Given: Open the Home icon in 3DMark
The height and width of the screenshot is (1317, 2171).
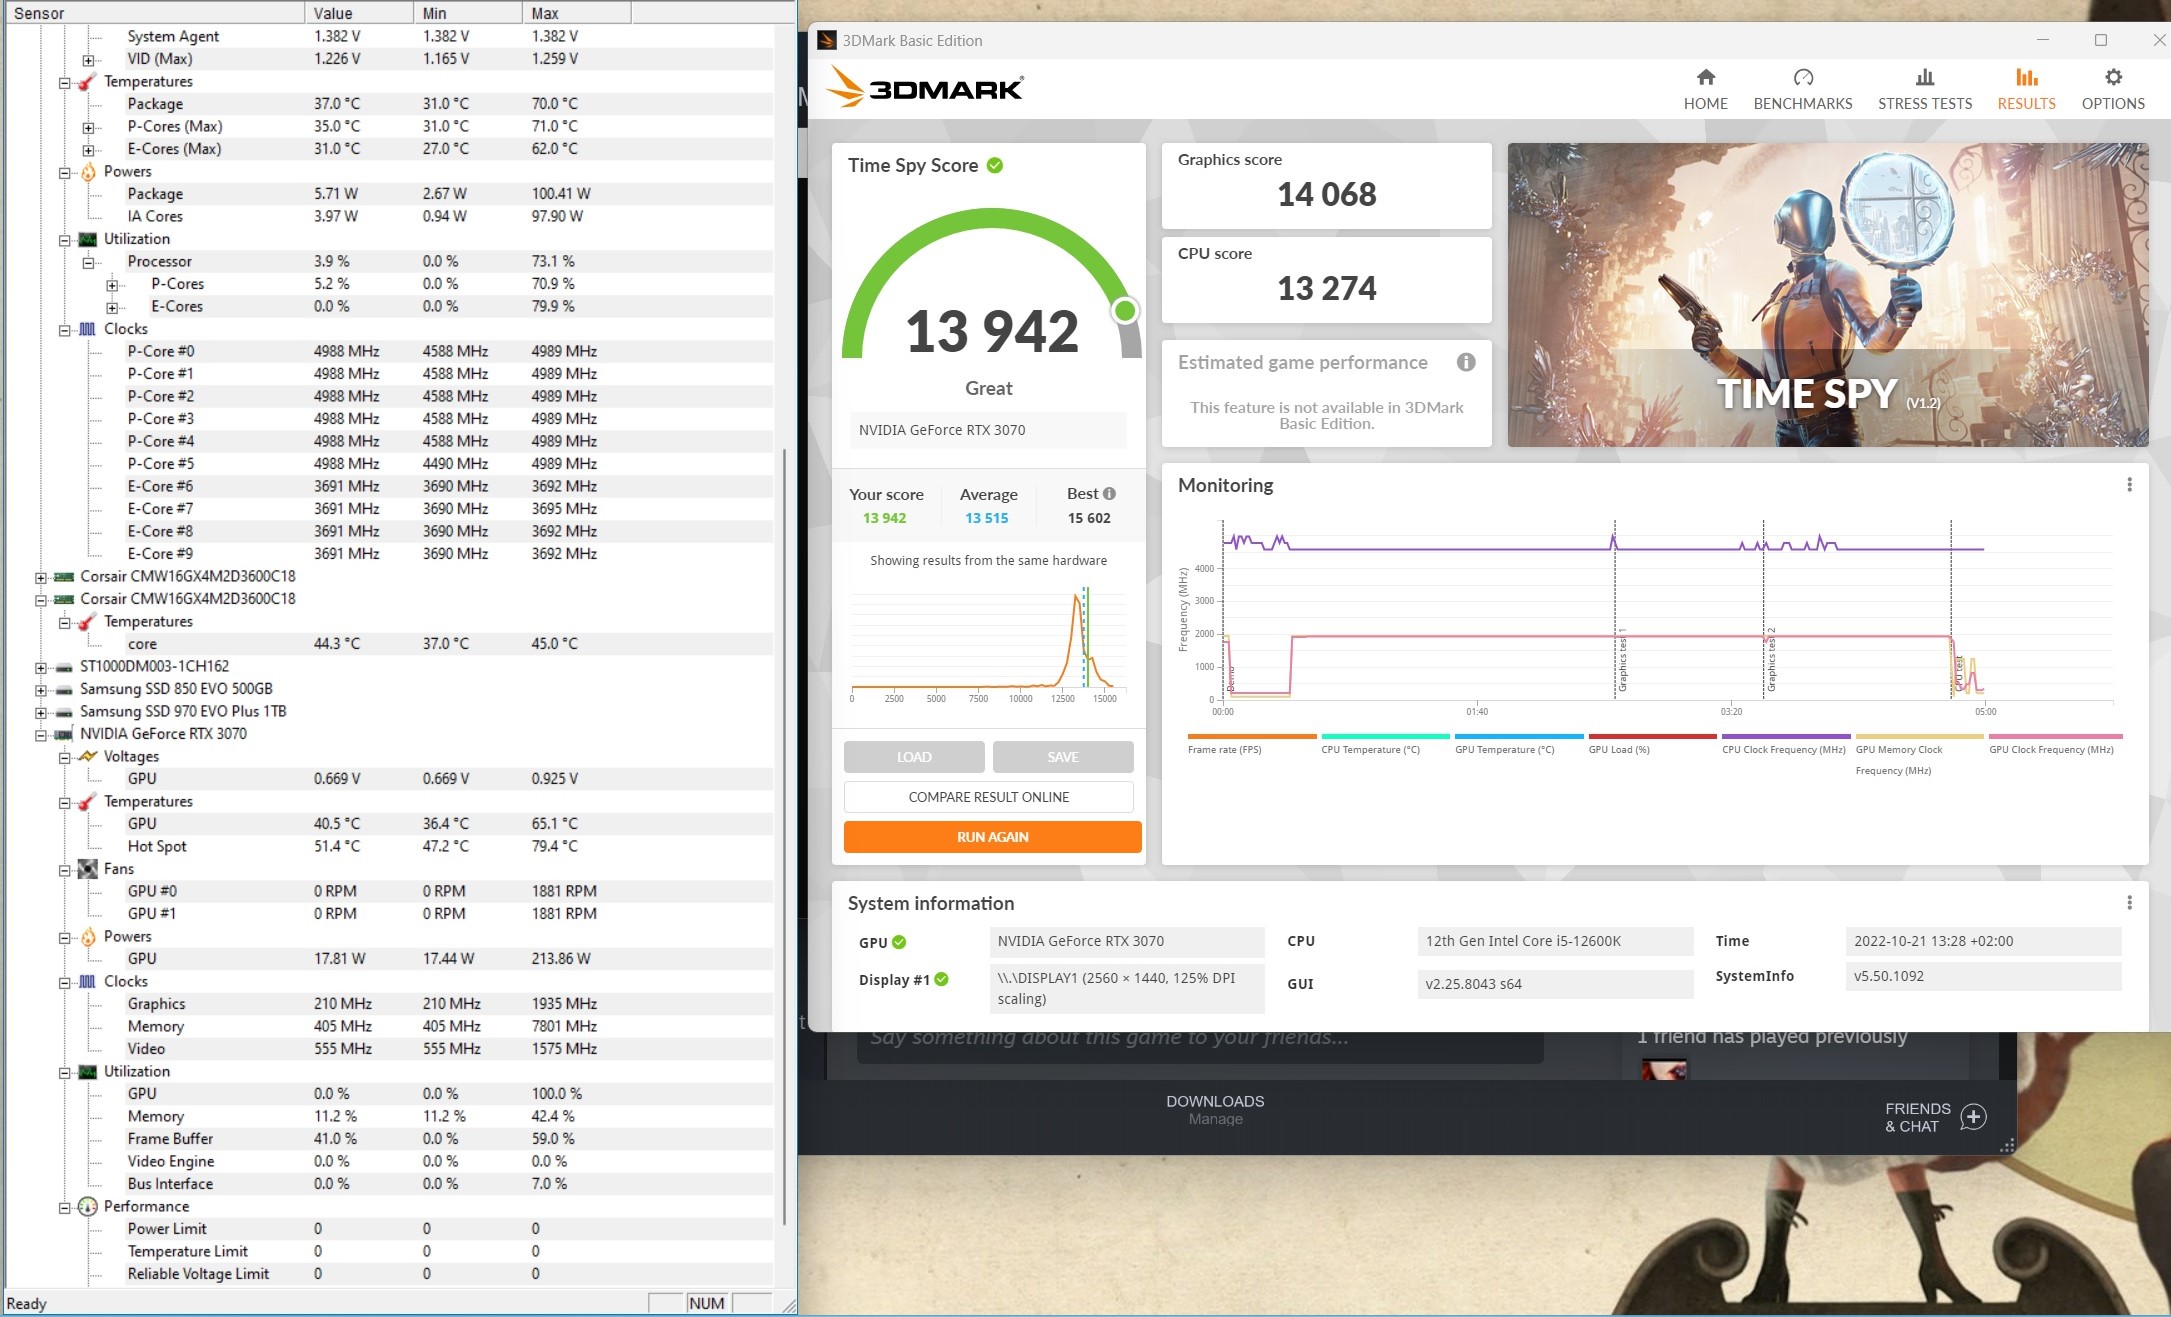Looking at the screenshot, I should pyautogui.click(x=1705, y=77).
